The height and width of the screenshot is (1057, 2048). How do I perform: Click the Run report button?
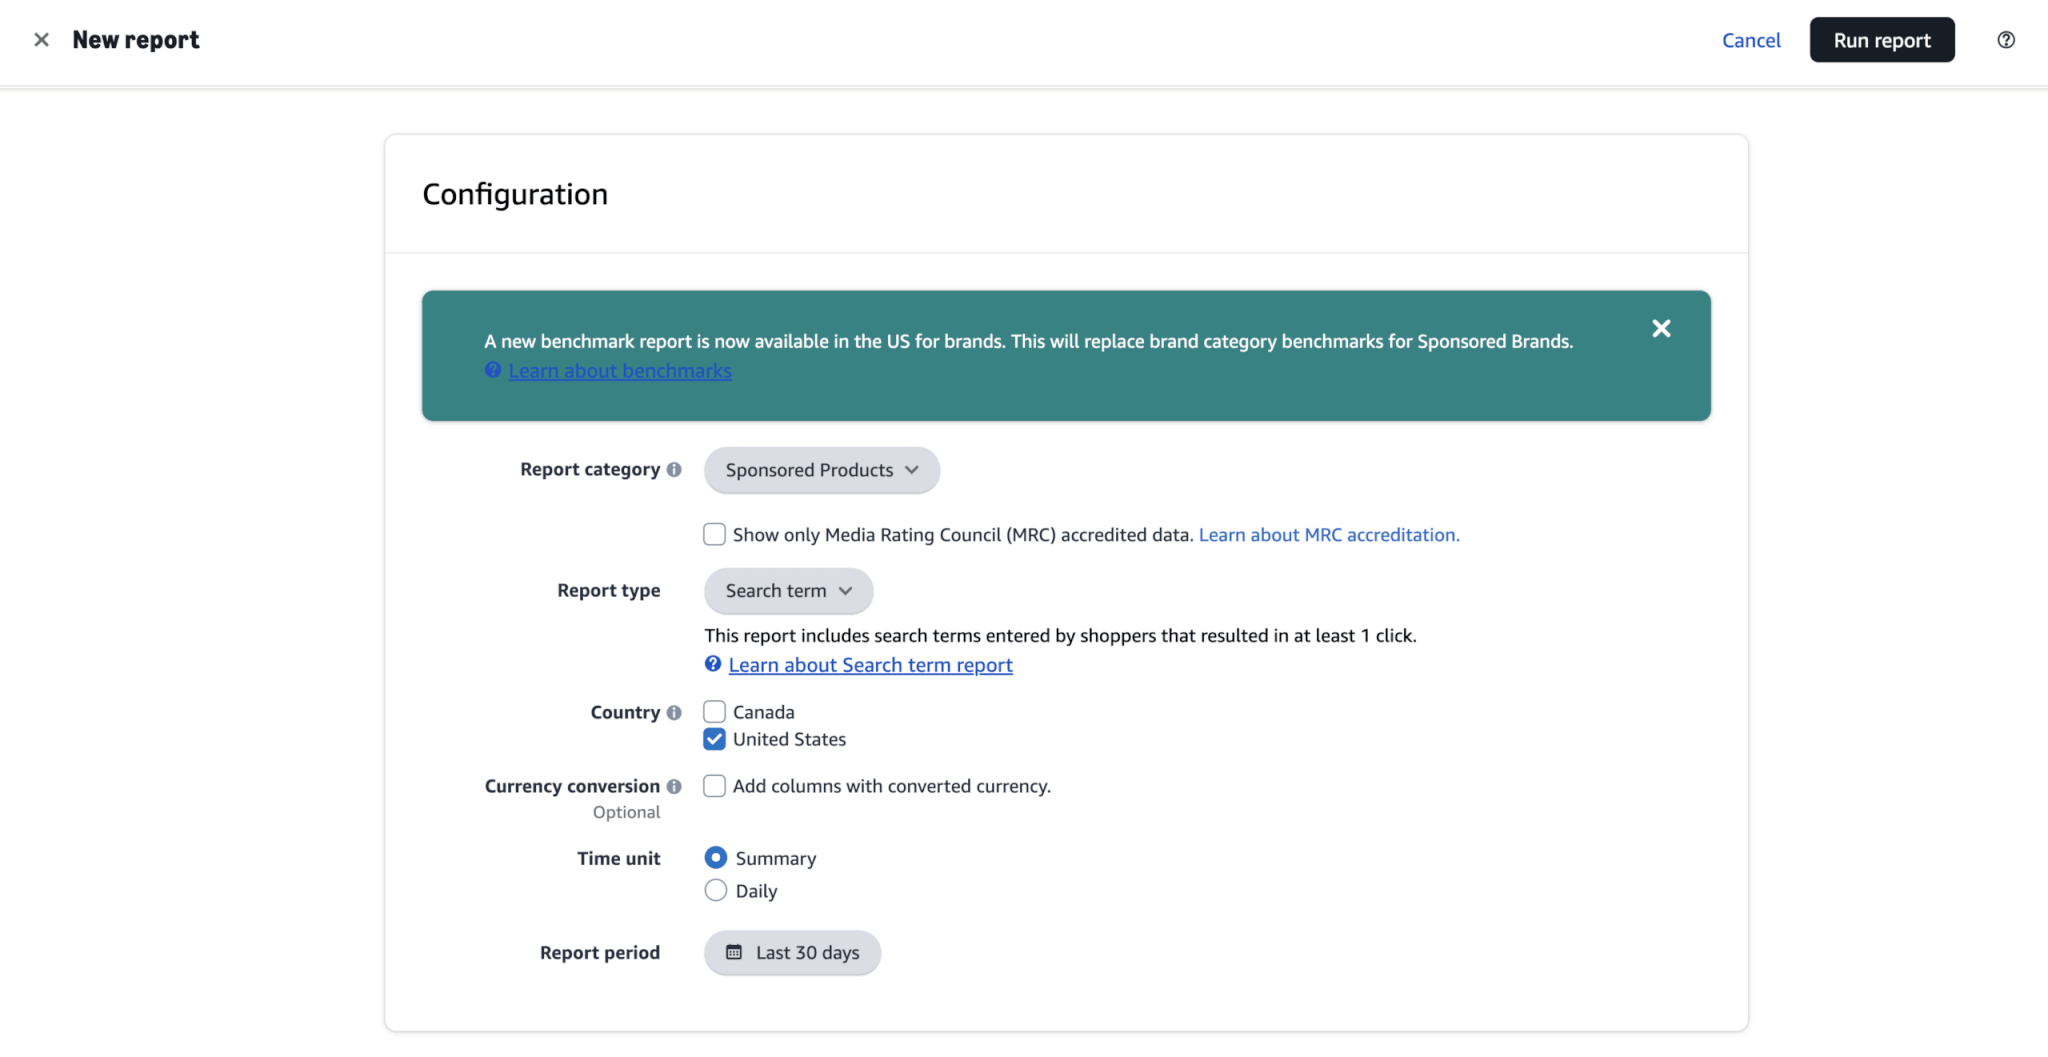tap(1882, 40)
